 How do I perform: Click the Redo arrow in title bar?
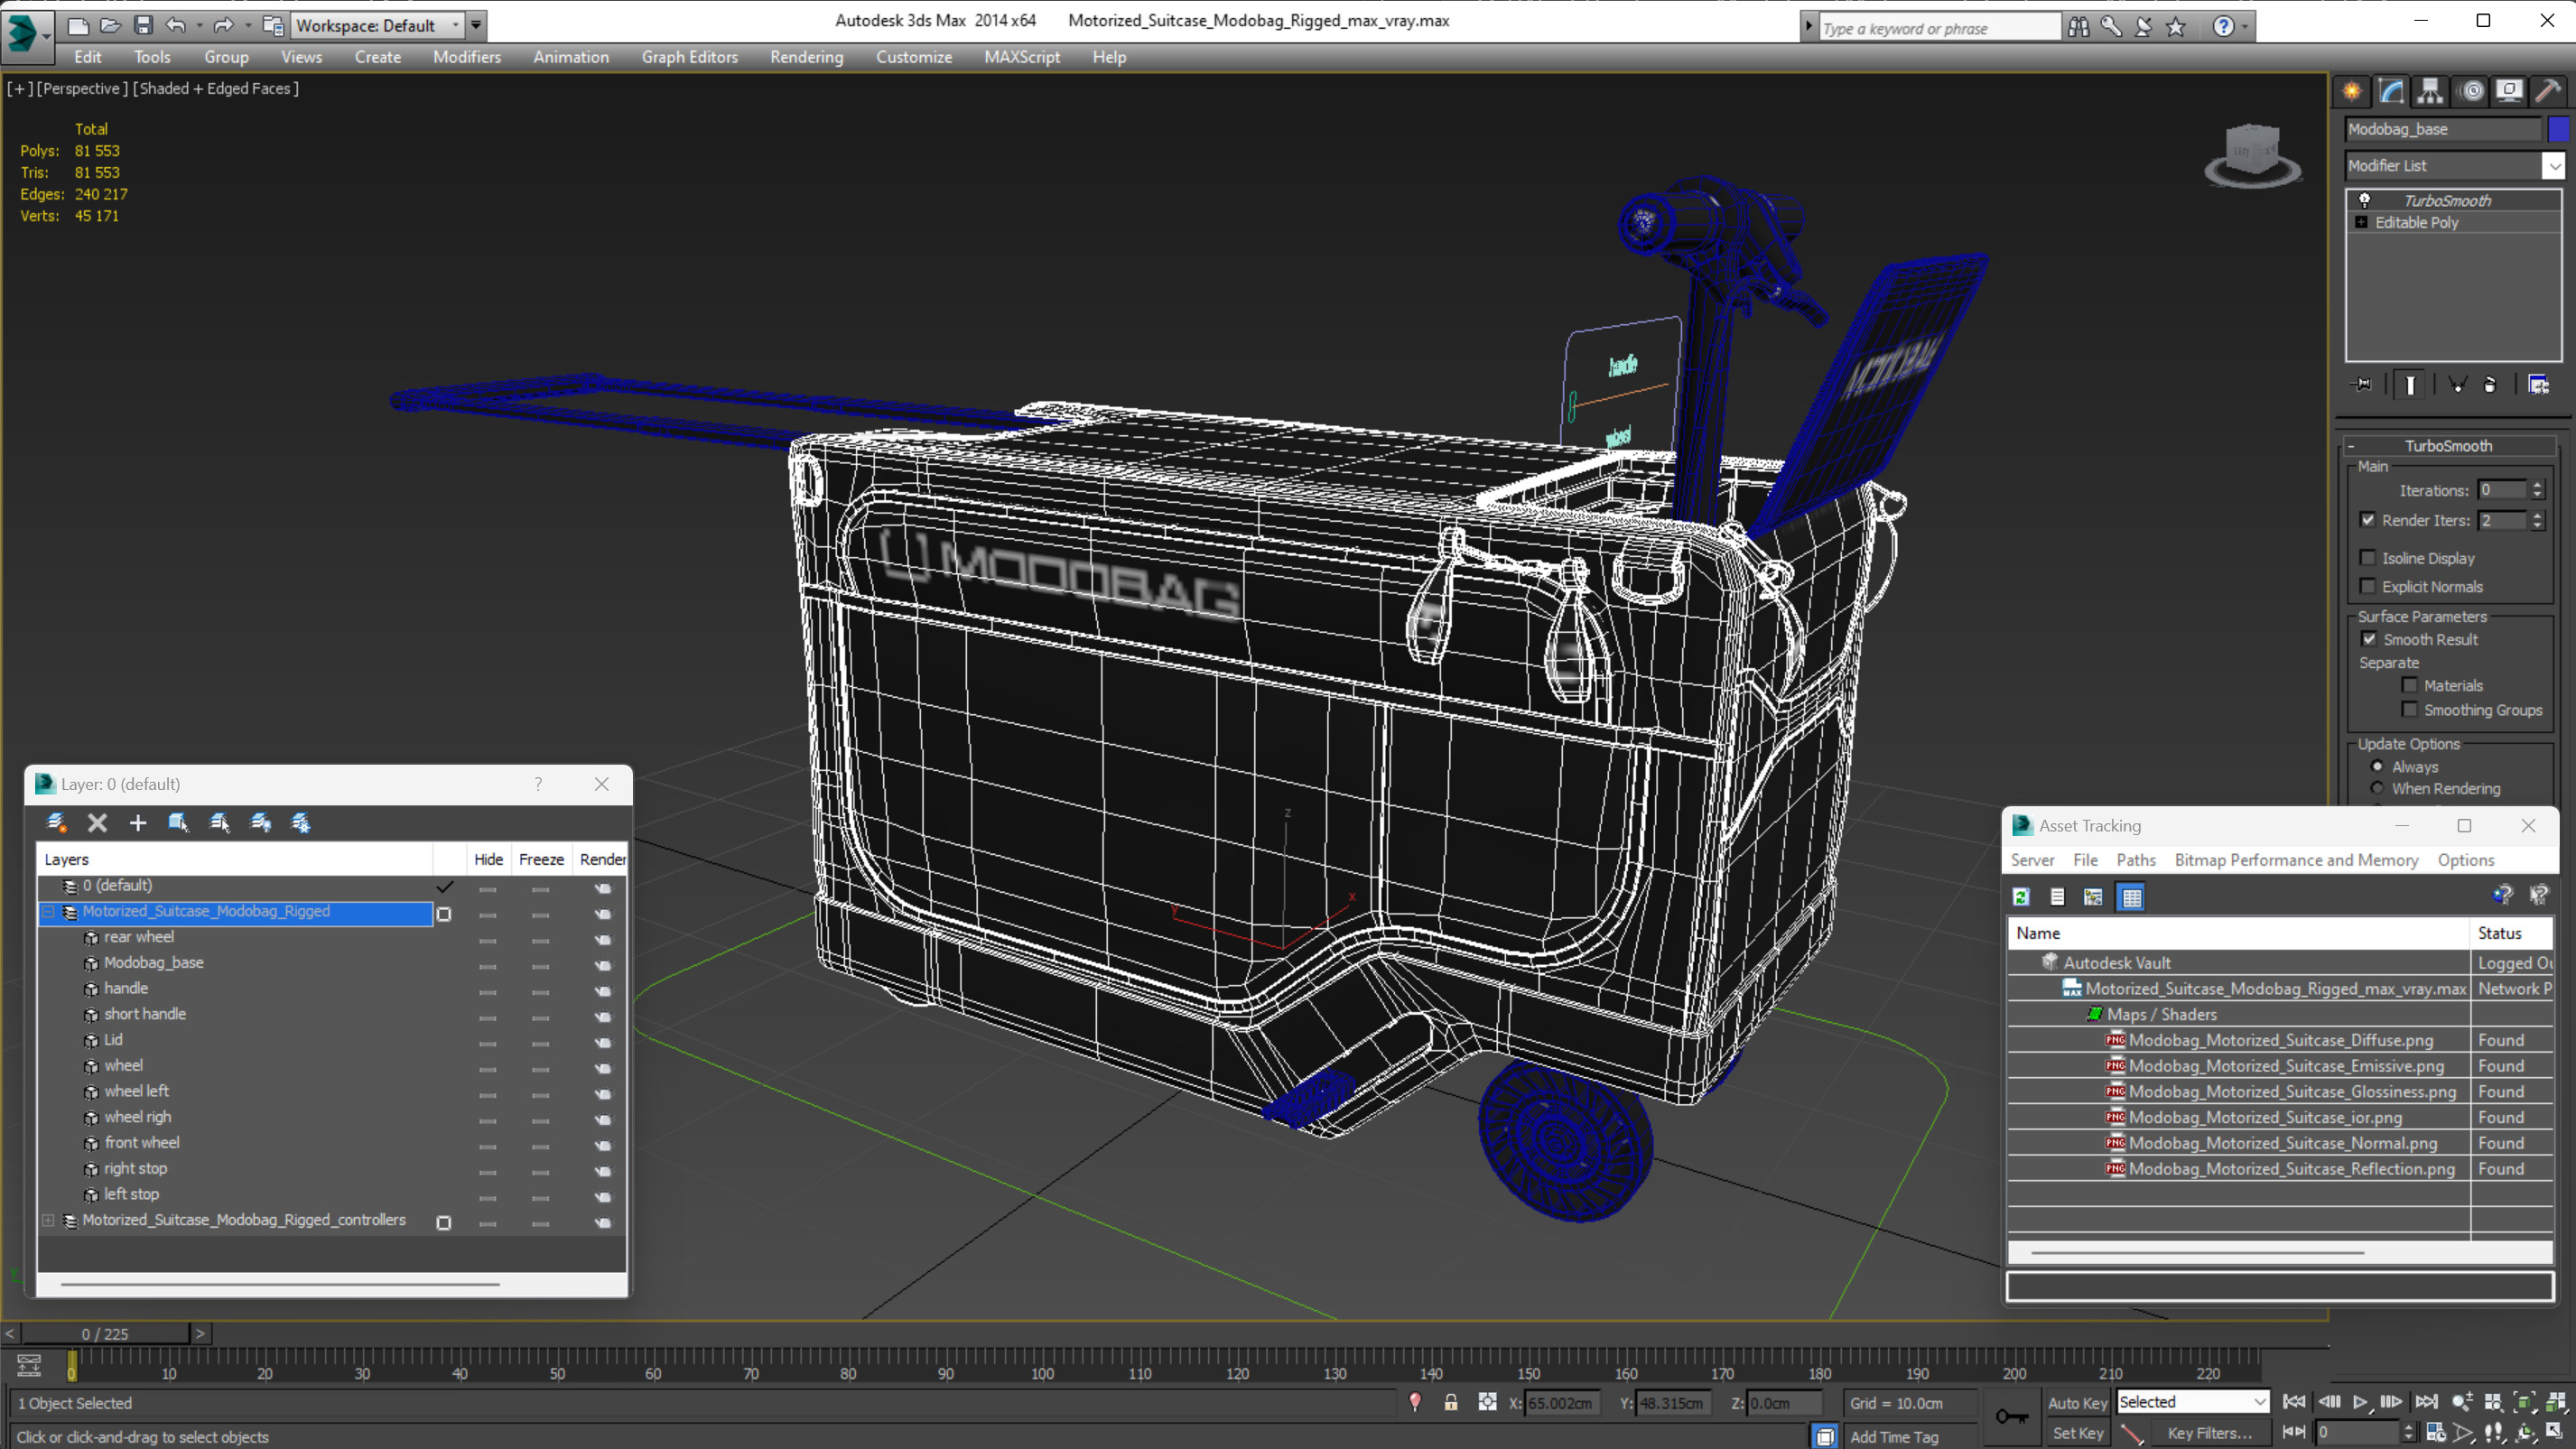click(x=223, y=25)
